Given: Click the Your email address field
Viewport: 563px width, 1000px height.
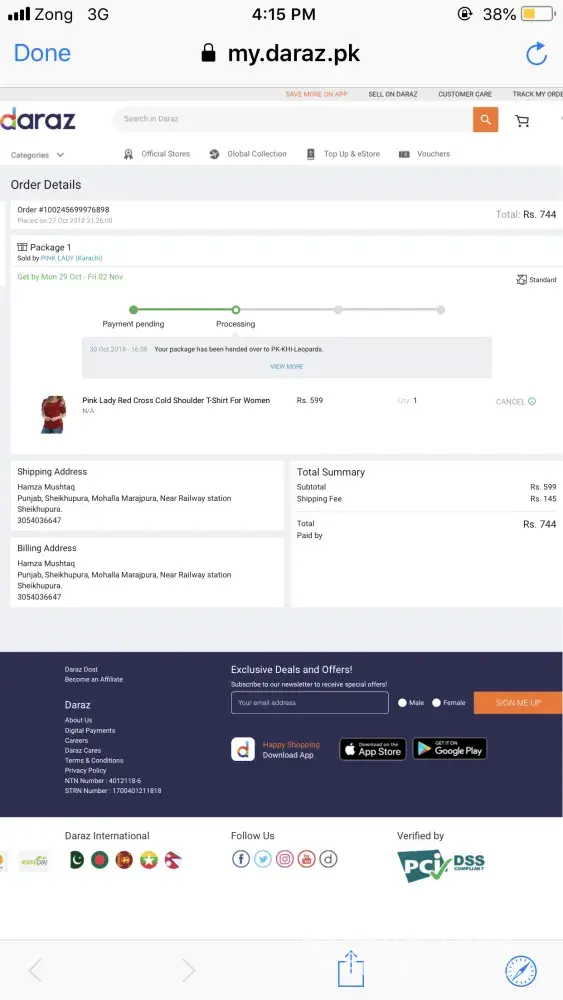Looking at the screenshot, I should [310, 703].
